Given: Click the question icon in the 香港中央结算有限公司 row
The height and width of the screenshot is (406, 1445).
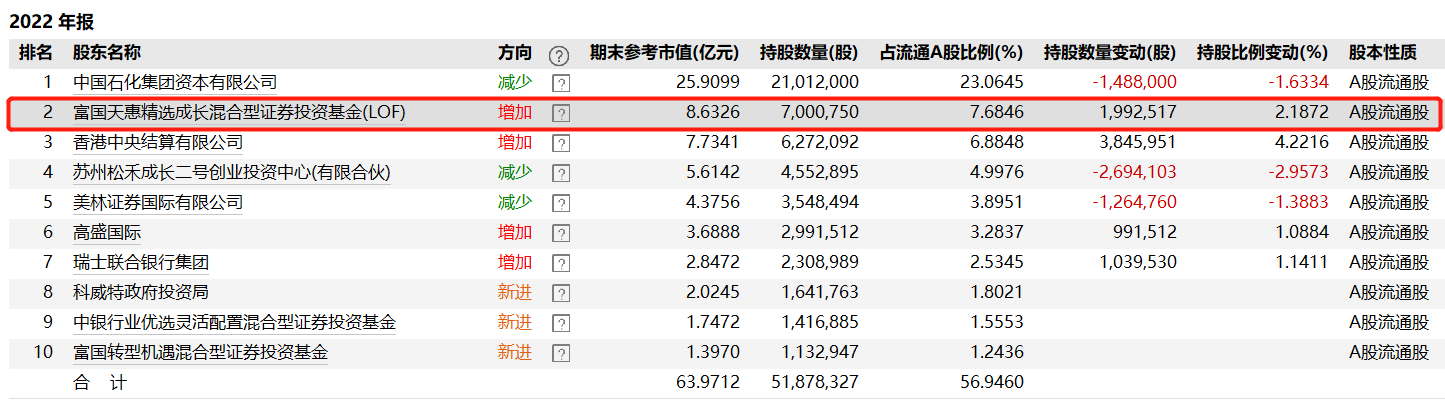Looking at the screenshot, I should point(561,143).
